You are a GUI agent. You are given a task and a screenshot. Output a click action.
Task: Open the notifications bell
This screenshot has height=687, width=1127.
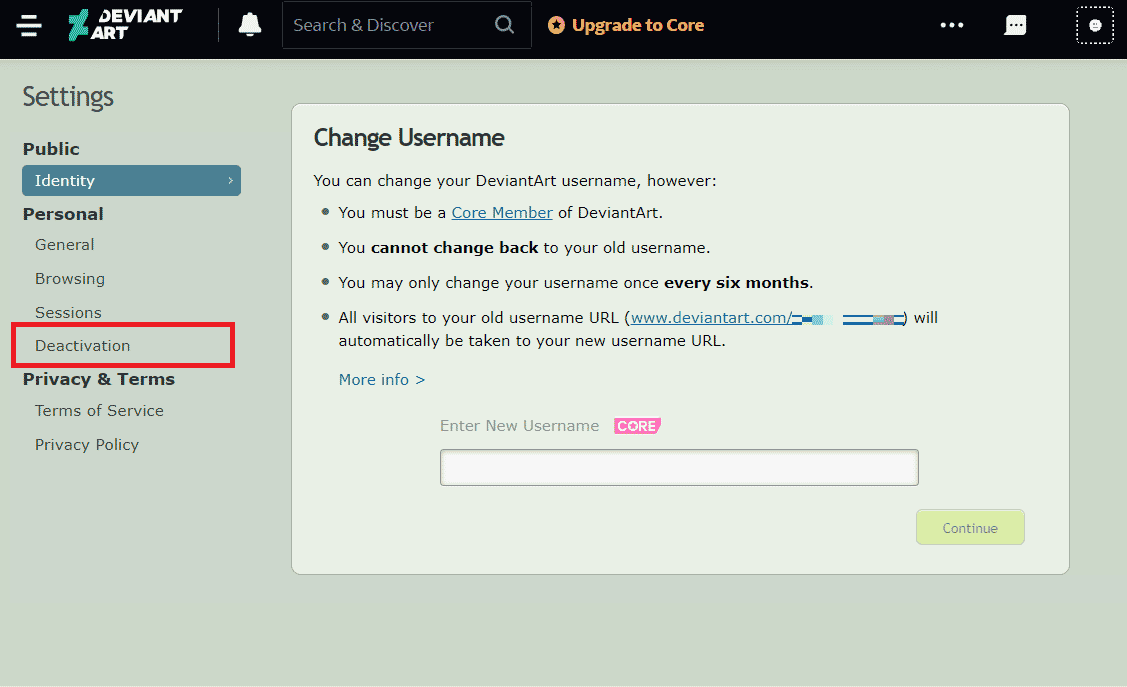click(x=250, y=25)
